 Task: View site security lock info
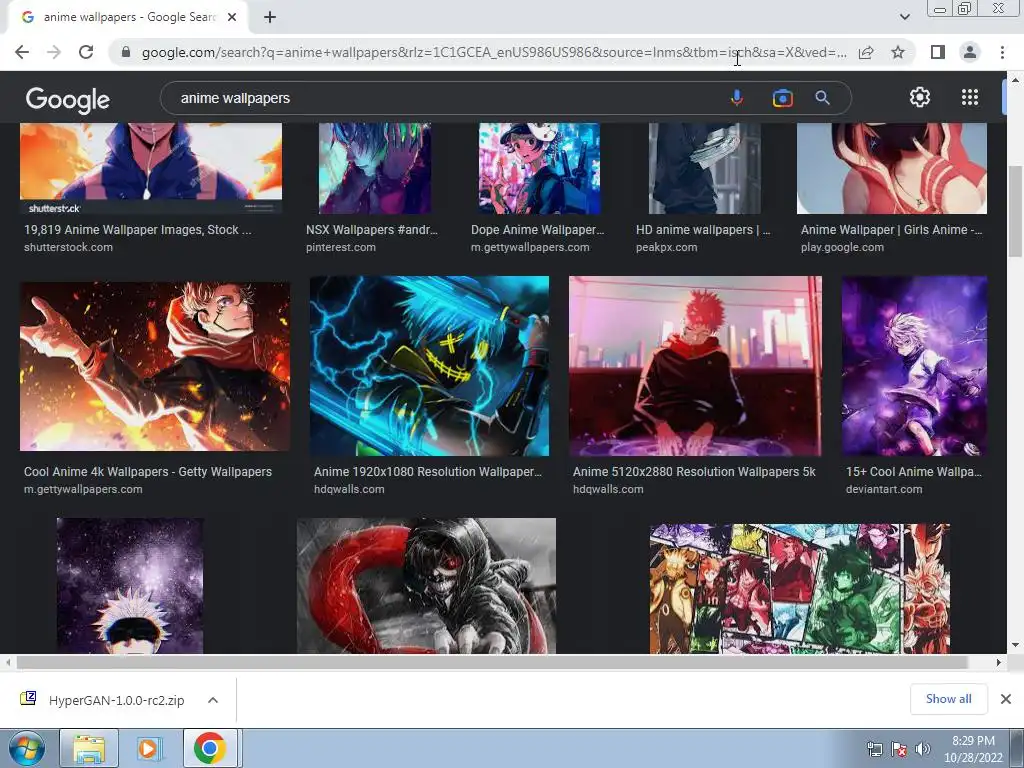126,52
